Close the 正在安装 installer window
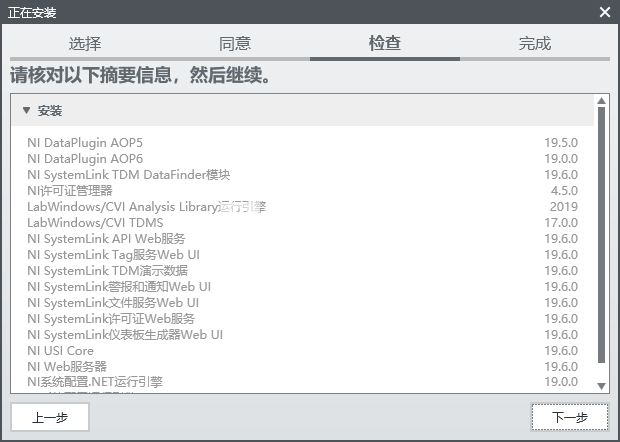Viewport: 620px width, 442px height. [605, 12]
